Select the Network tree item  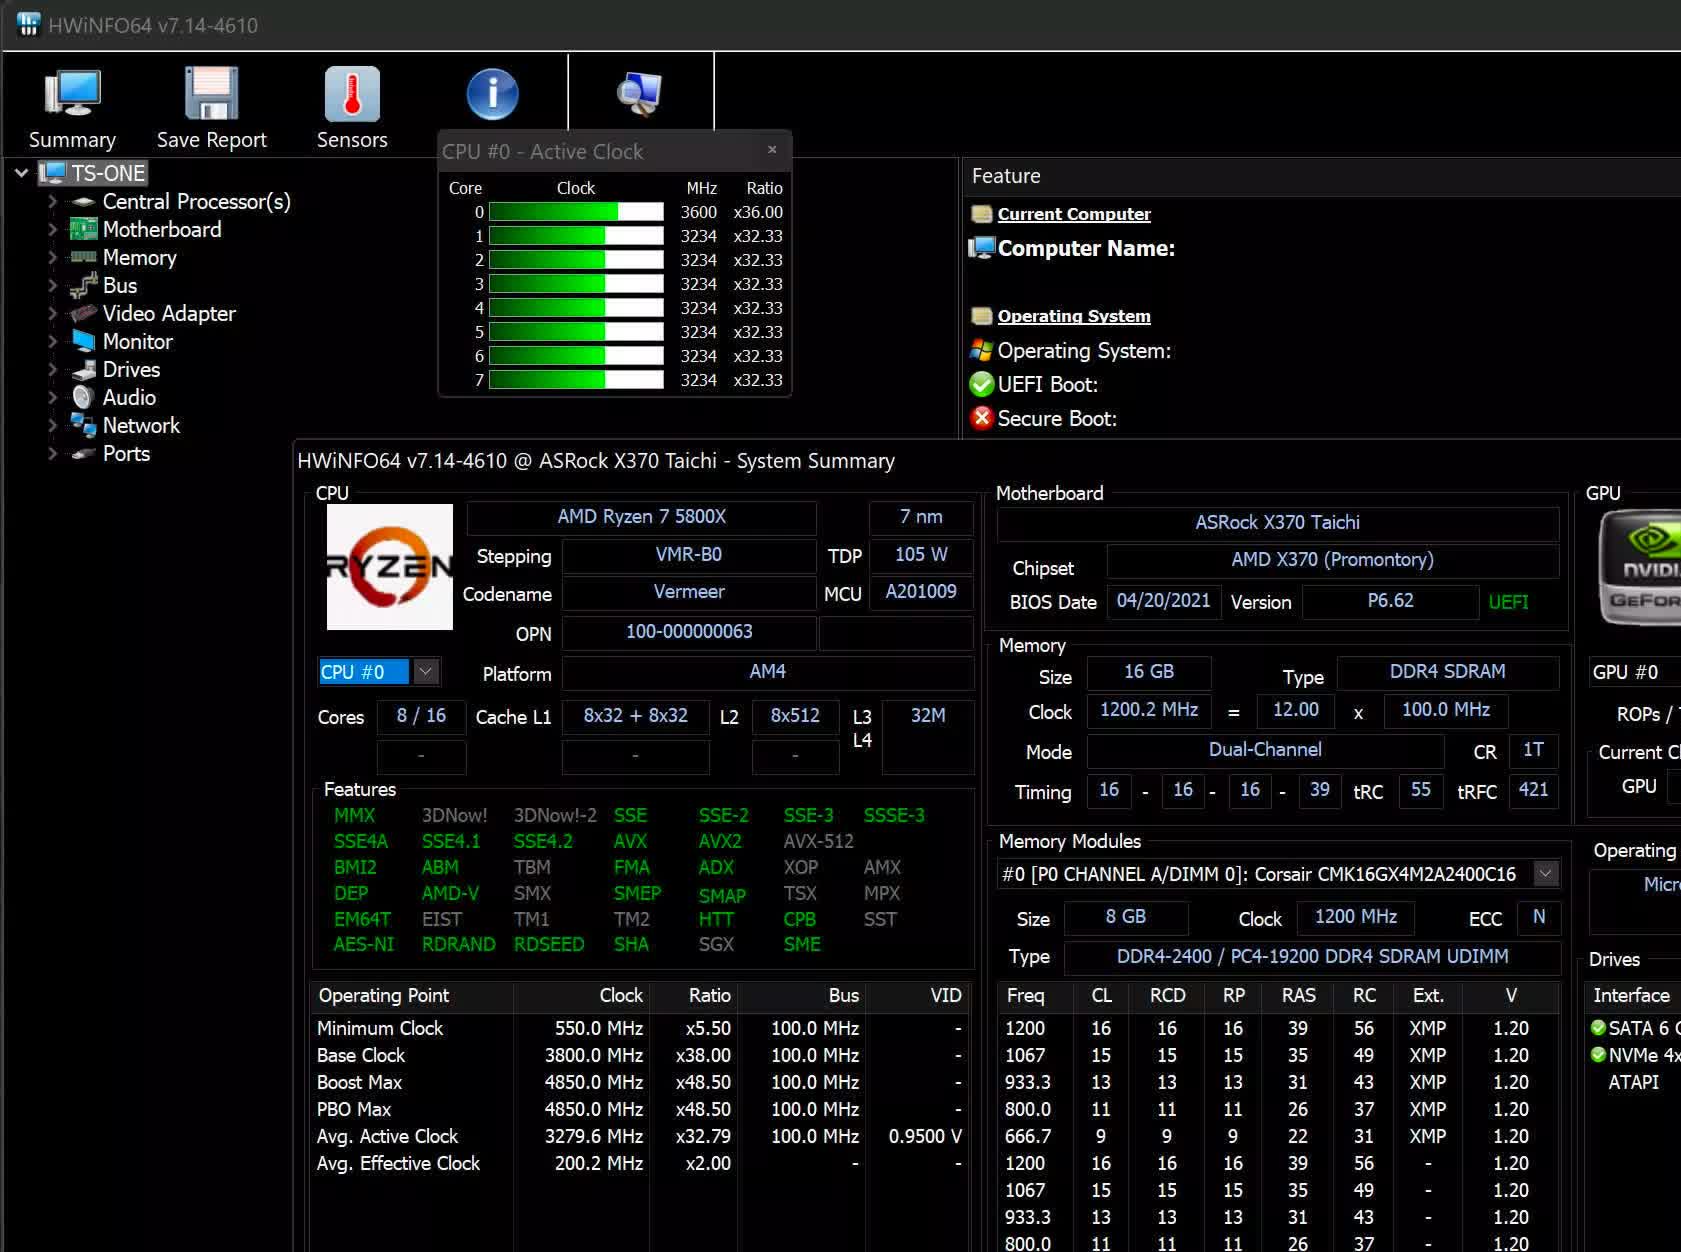point(141,425)
